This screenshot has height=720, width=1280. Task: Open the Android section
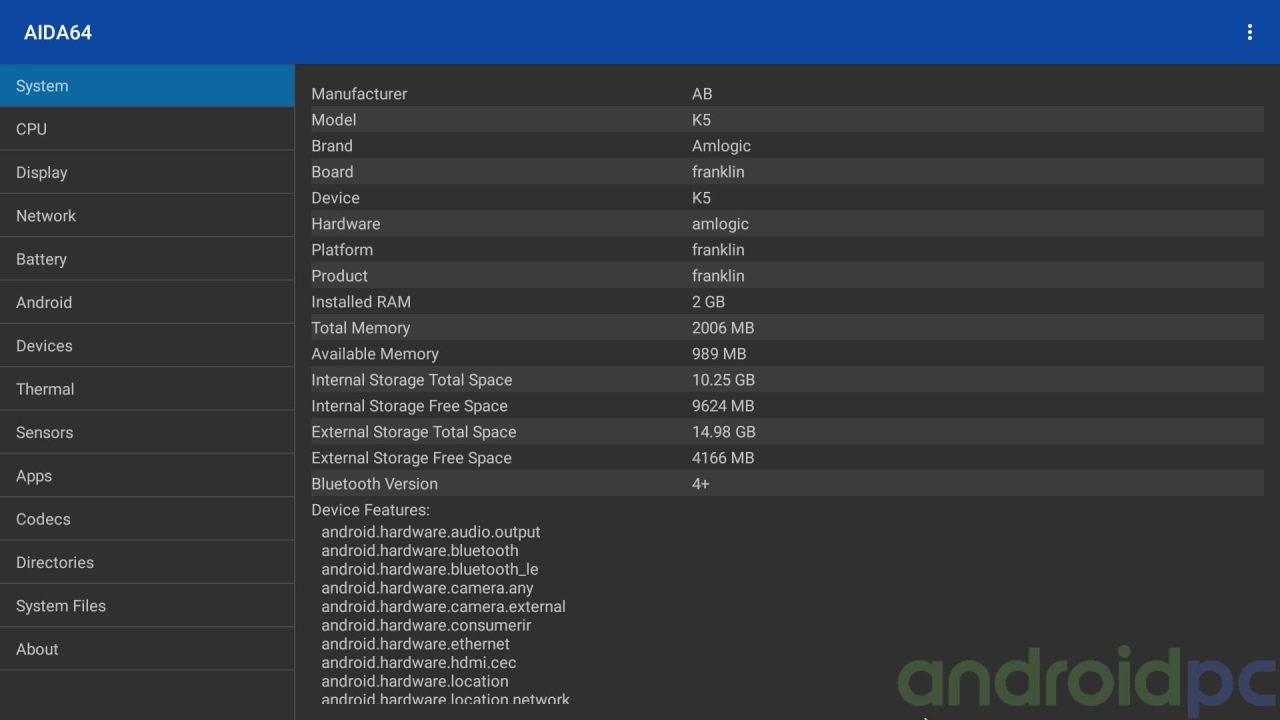(x=147, y=302)
